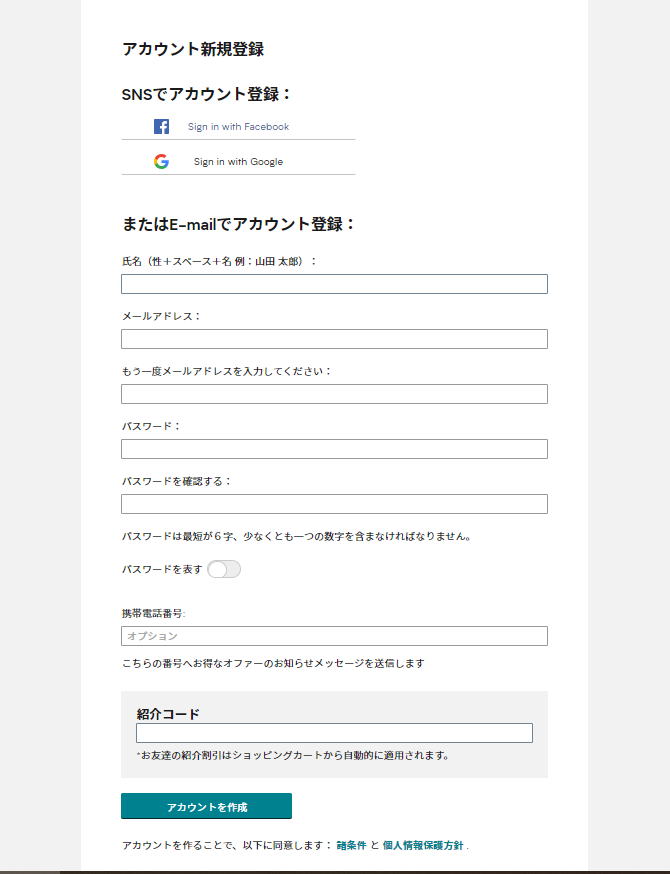Viewport: 670px width, 874px height.
Task: Click the password requirements hint text
Action: pyautogui.click(x=297, y=536)
